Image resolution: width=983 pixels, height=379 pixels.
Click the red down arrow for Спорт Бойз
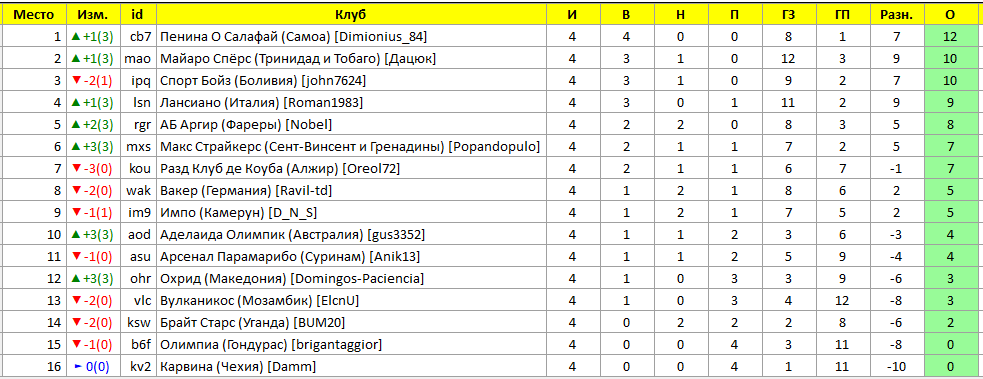(76, 81)
